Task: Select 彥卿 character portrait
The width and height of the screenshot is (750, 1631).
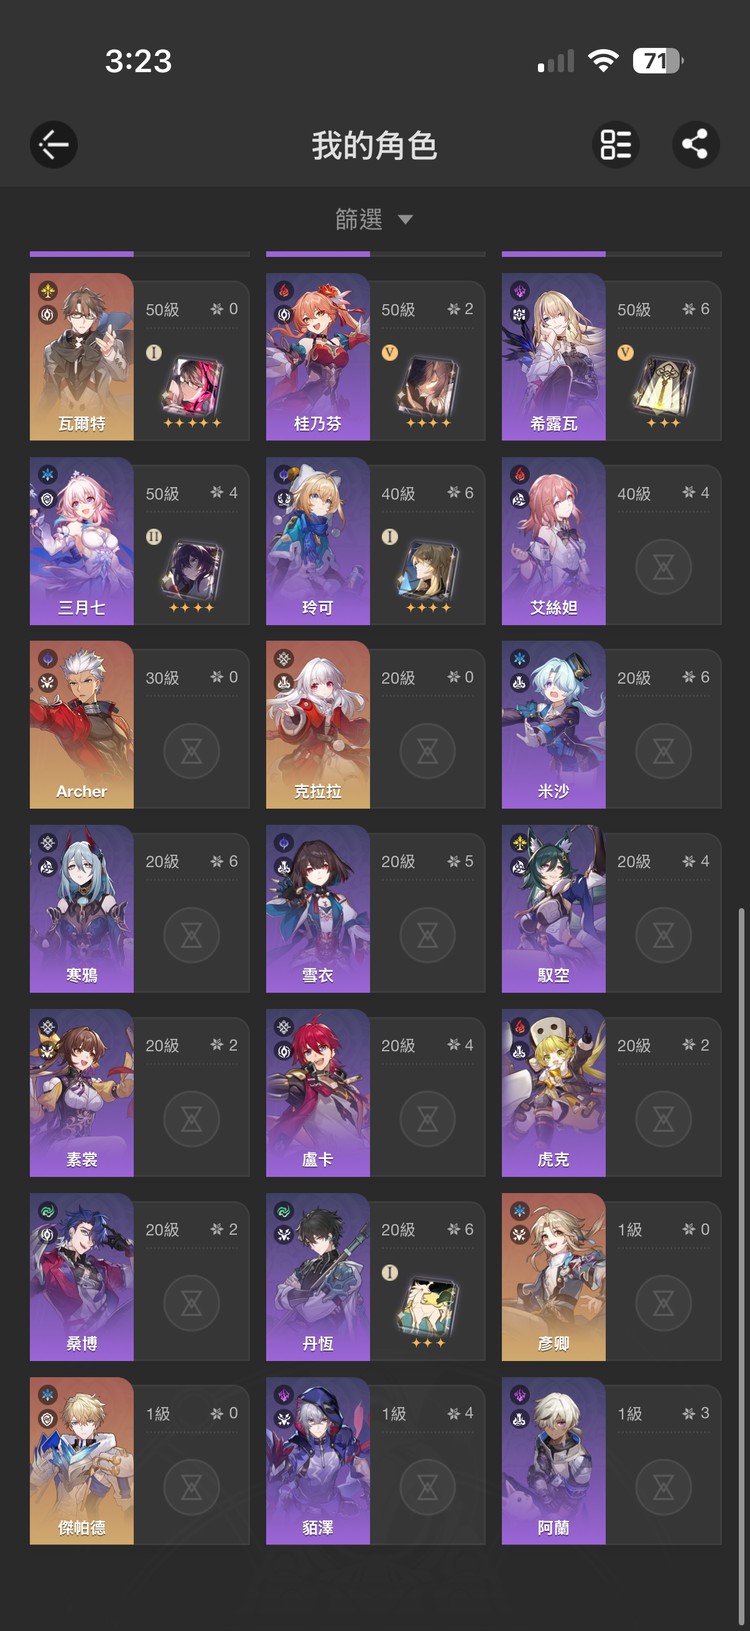Action: [x=553, y=1277]
